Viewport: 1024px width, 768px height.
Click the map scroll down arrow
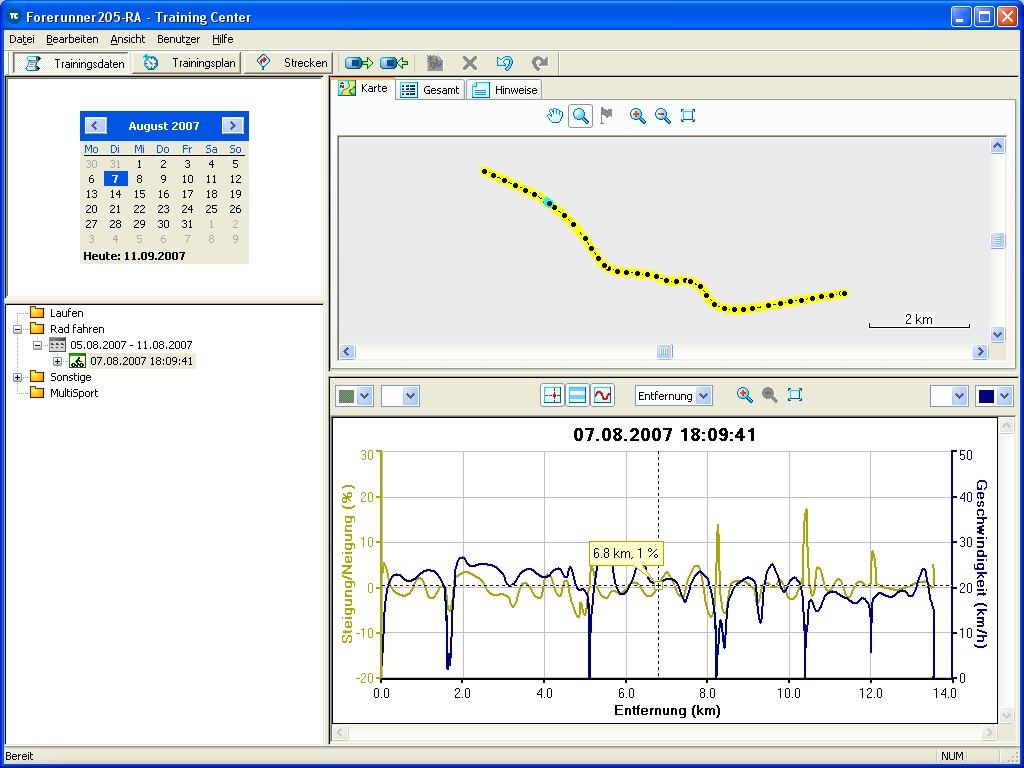[997, 335]
